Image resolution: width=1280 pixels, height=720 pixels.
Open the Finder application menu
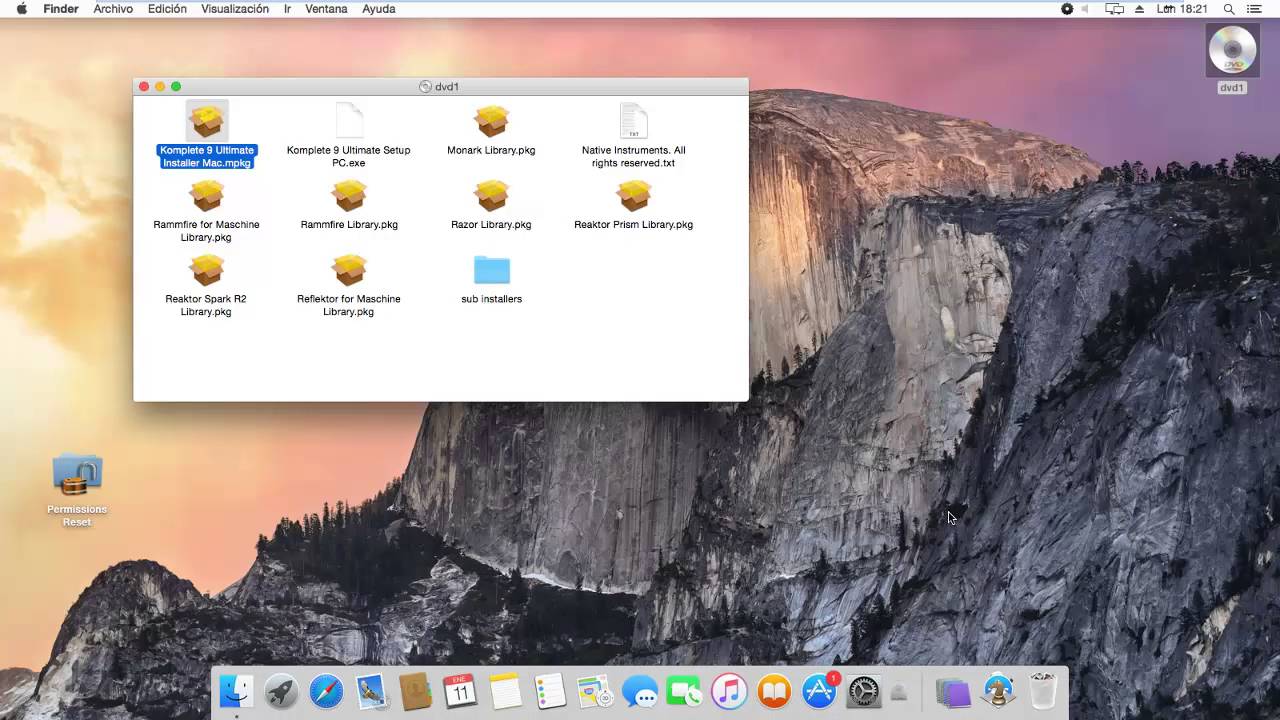61,9
